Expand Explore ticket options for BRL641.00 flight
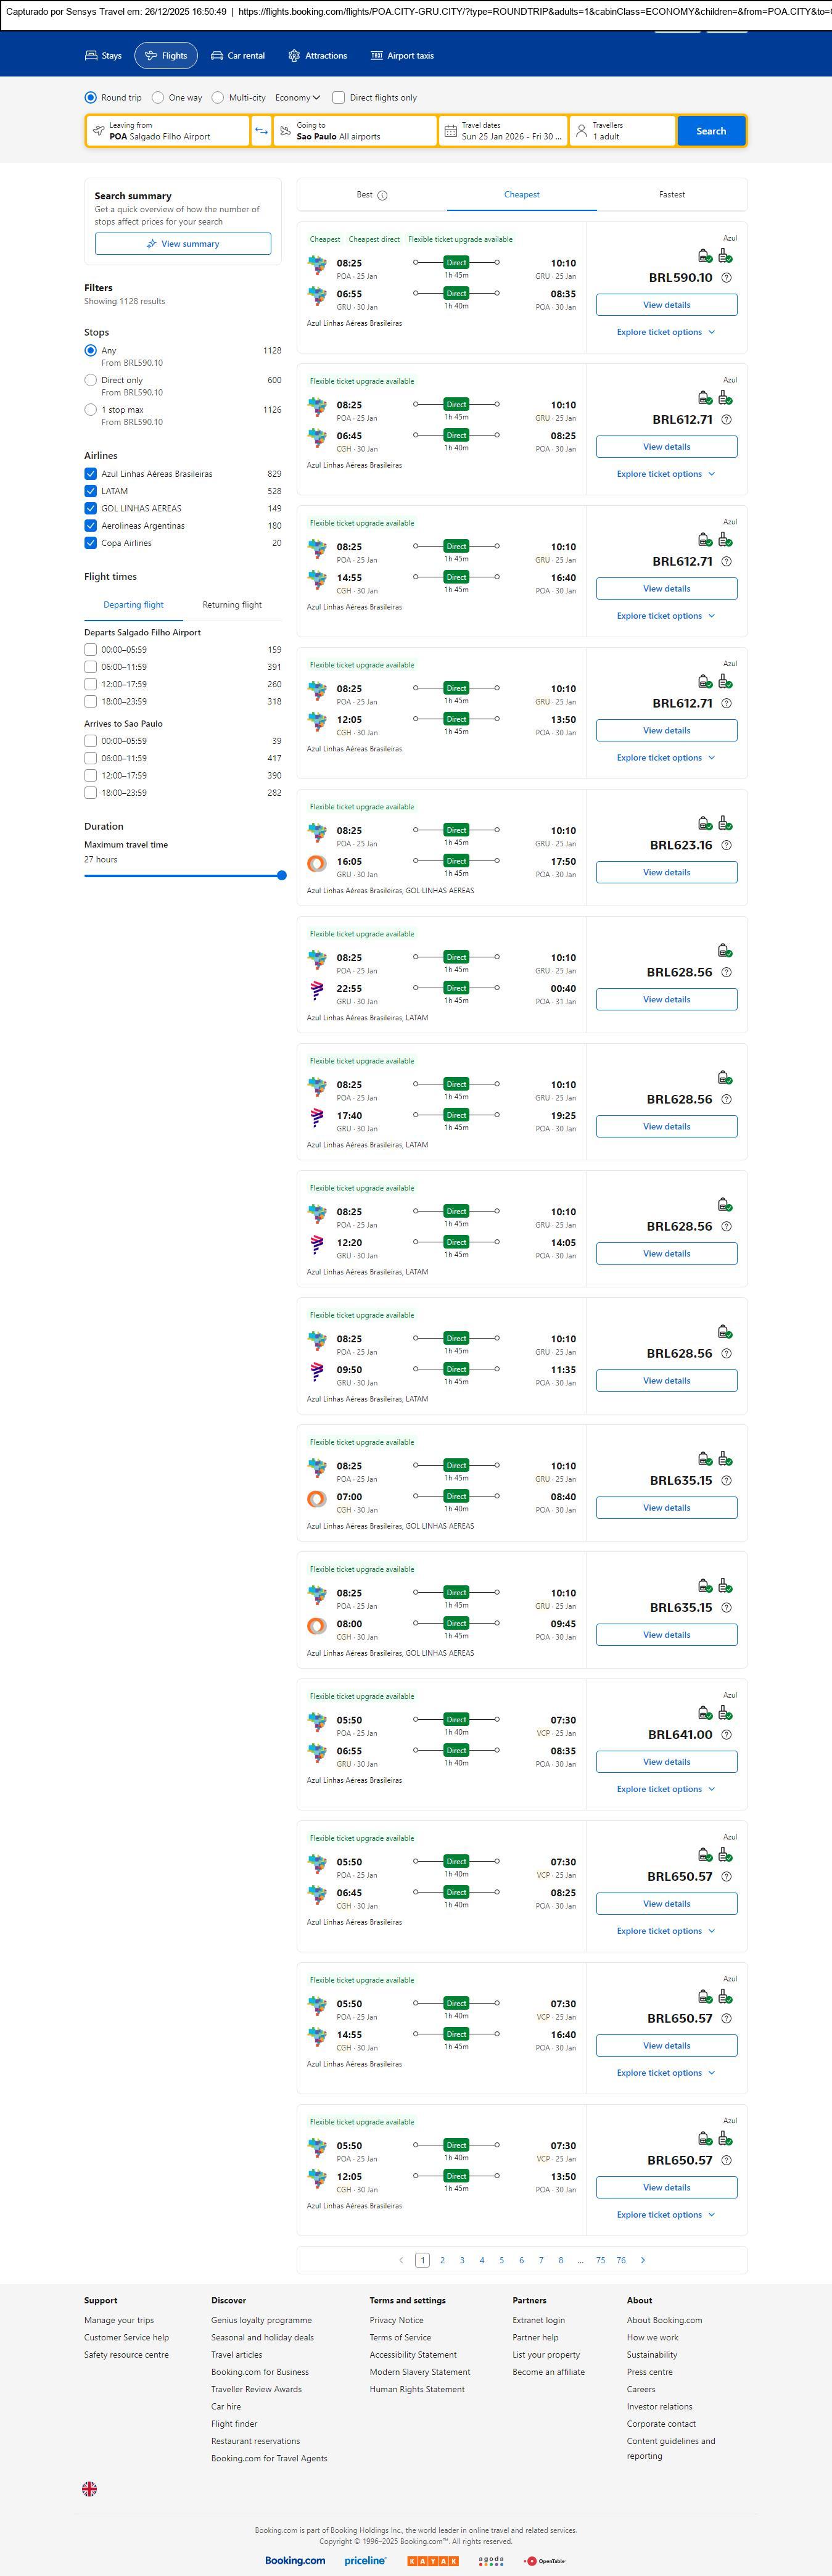The width and height of the screenshot is (832, 2576). [666, 1788]
